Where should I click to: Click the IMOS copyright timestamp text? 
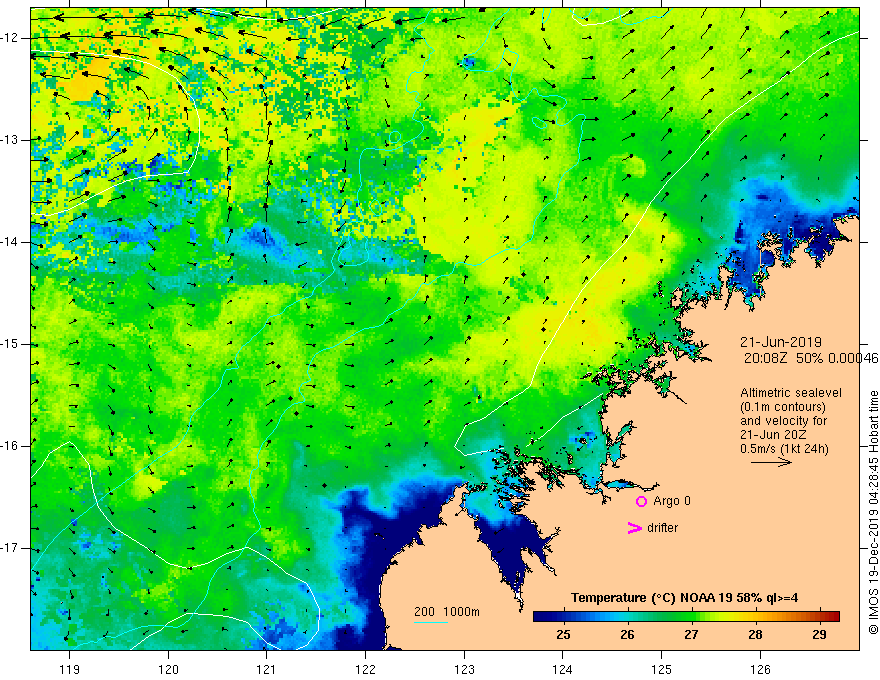click(873, 512)
